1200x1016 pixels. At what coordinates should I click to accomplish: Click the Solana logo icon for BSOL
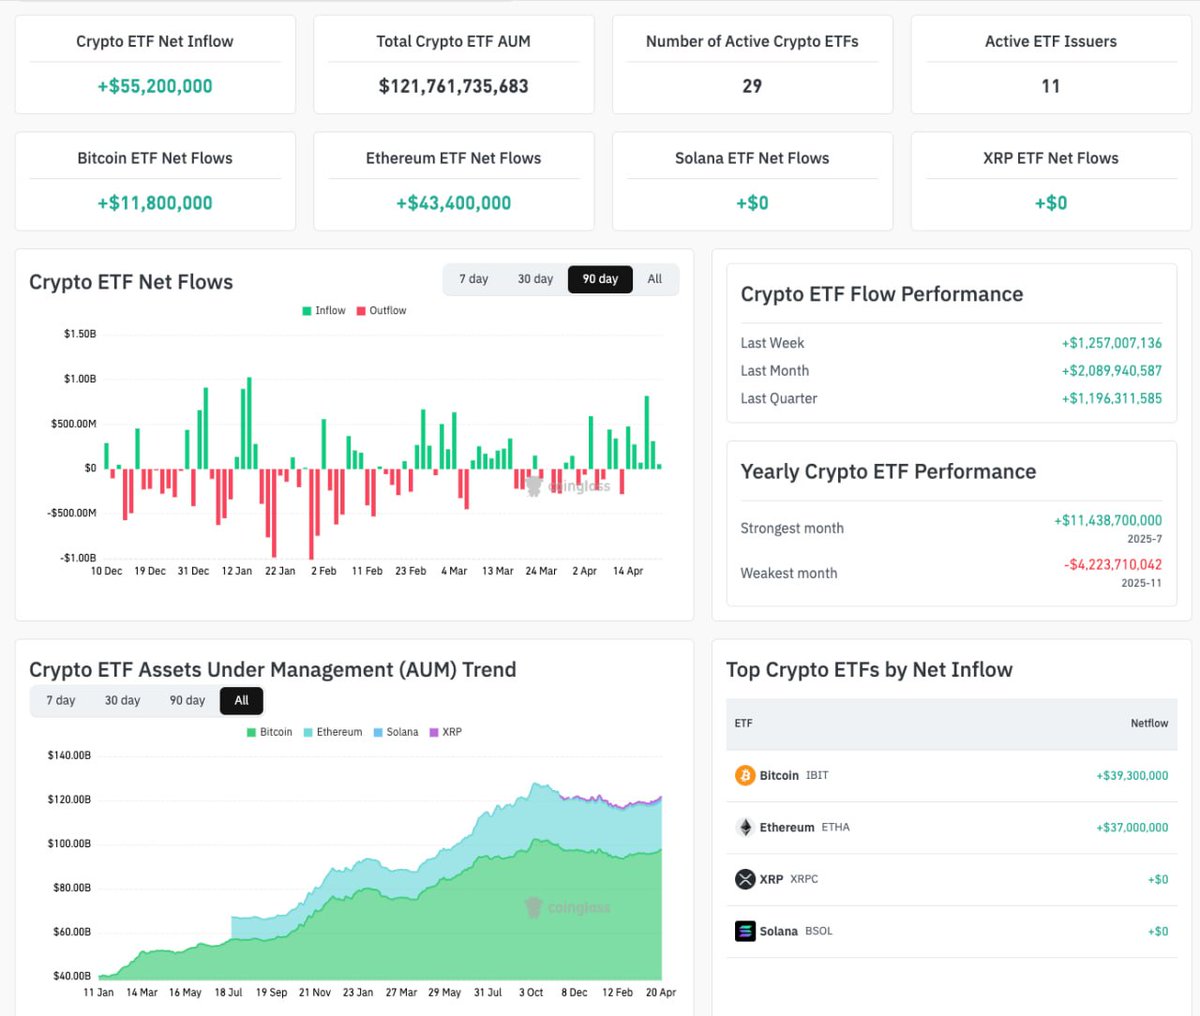pos(745,931)
